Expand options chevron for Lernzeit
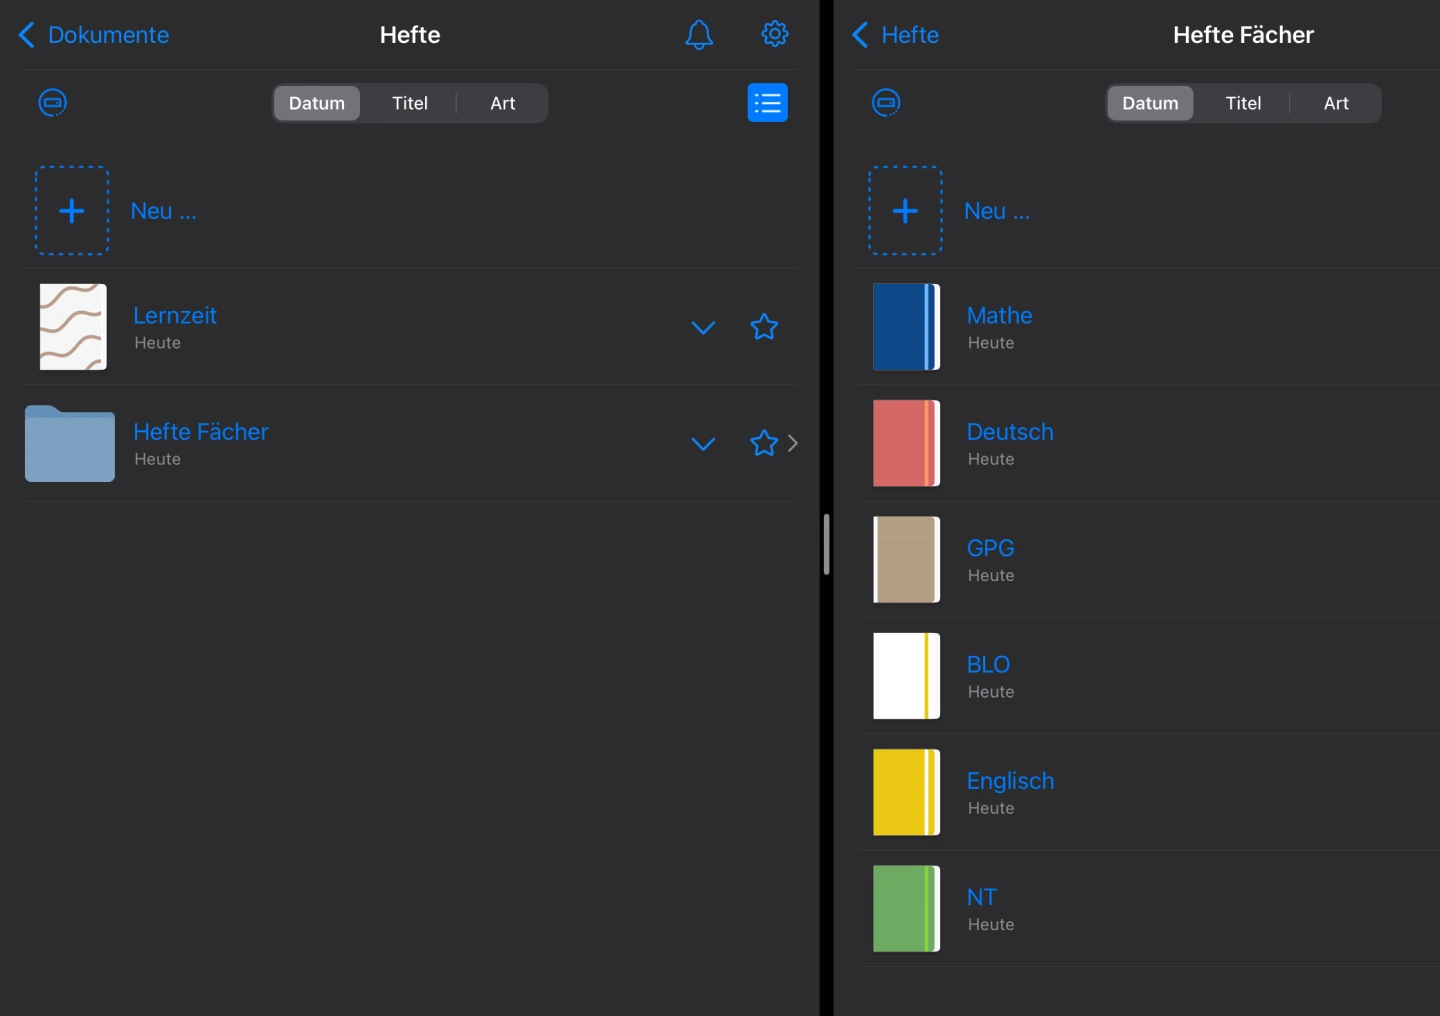Image resolution: width=1440 pixels, height=1016 pixels. [703, 327]
